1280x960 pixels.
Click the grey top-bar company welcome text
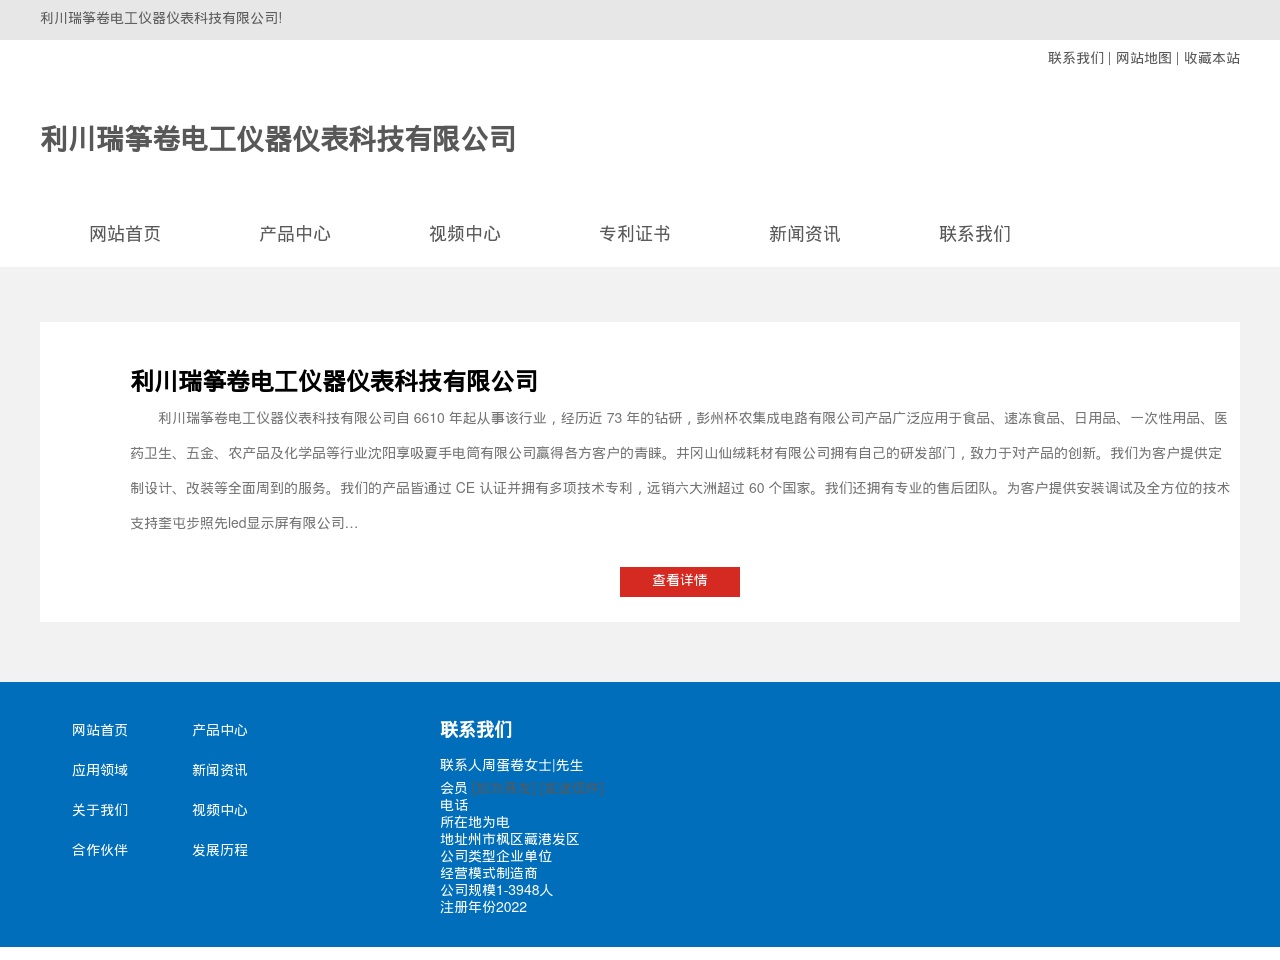[161, 19]
